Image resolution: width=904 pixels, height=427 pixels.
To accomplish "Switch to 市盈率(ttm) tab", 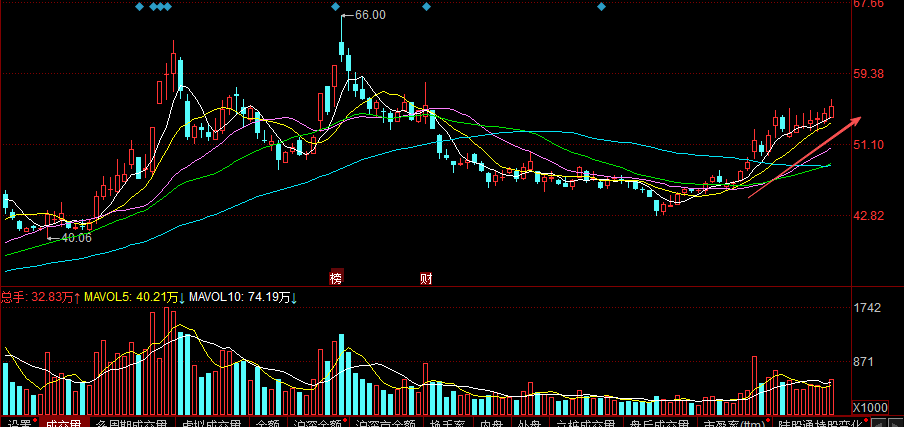I will (x=733, y=423).
